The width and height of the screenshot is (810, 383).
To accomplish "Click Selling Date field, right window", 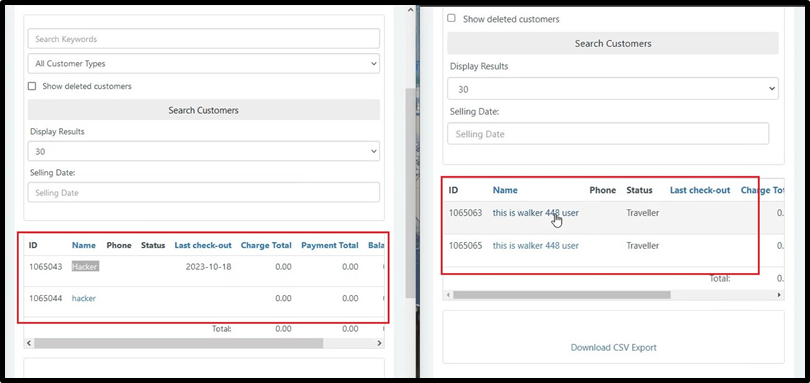I will pos(608,134).
